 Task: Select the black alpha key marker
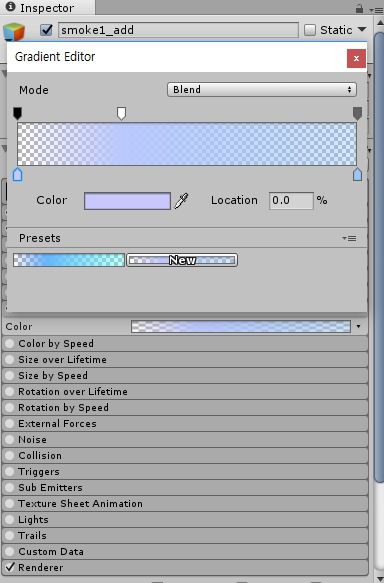click(x=17, y=113)
